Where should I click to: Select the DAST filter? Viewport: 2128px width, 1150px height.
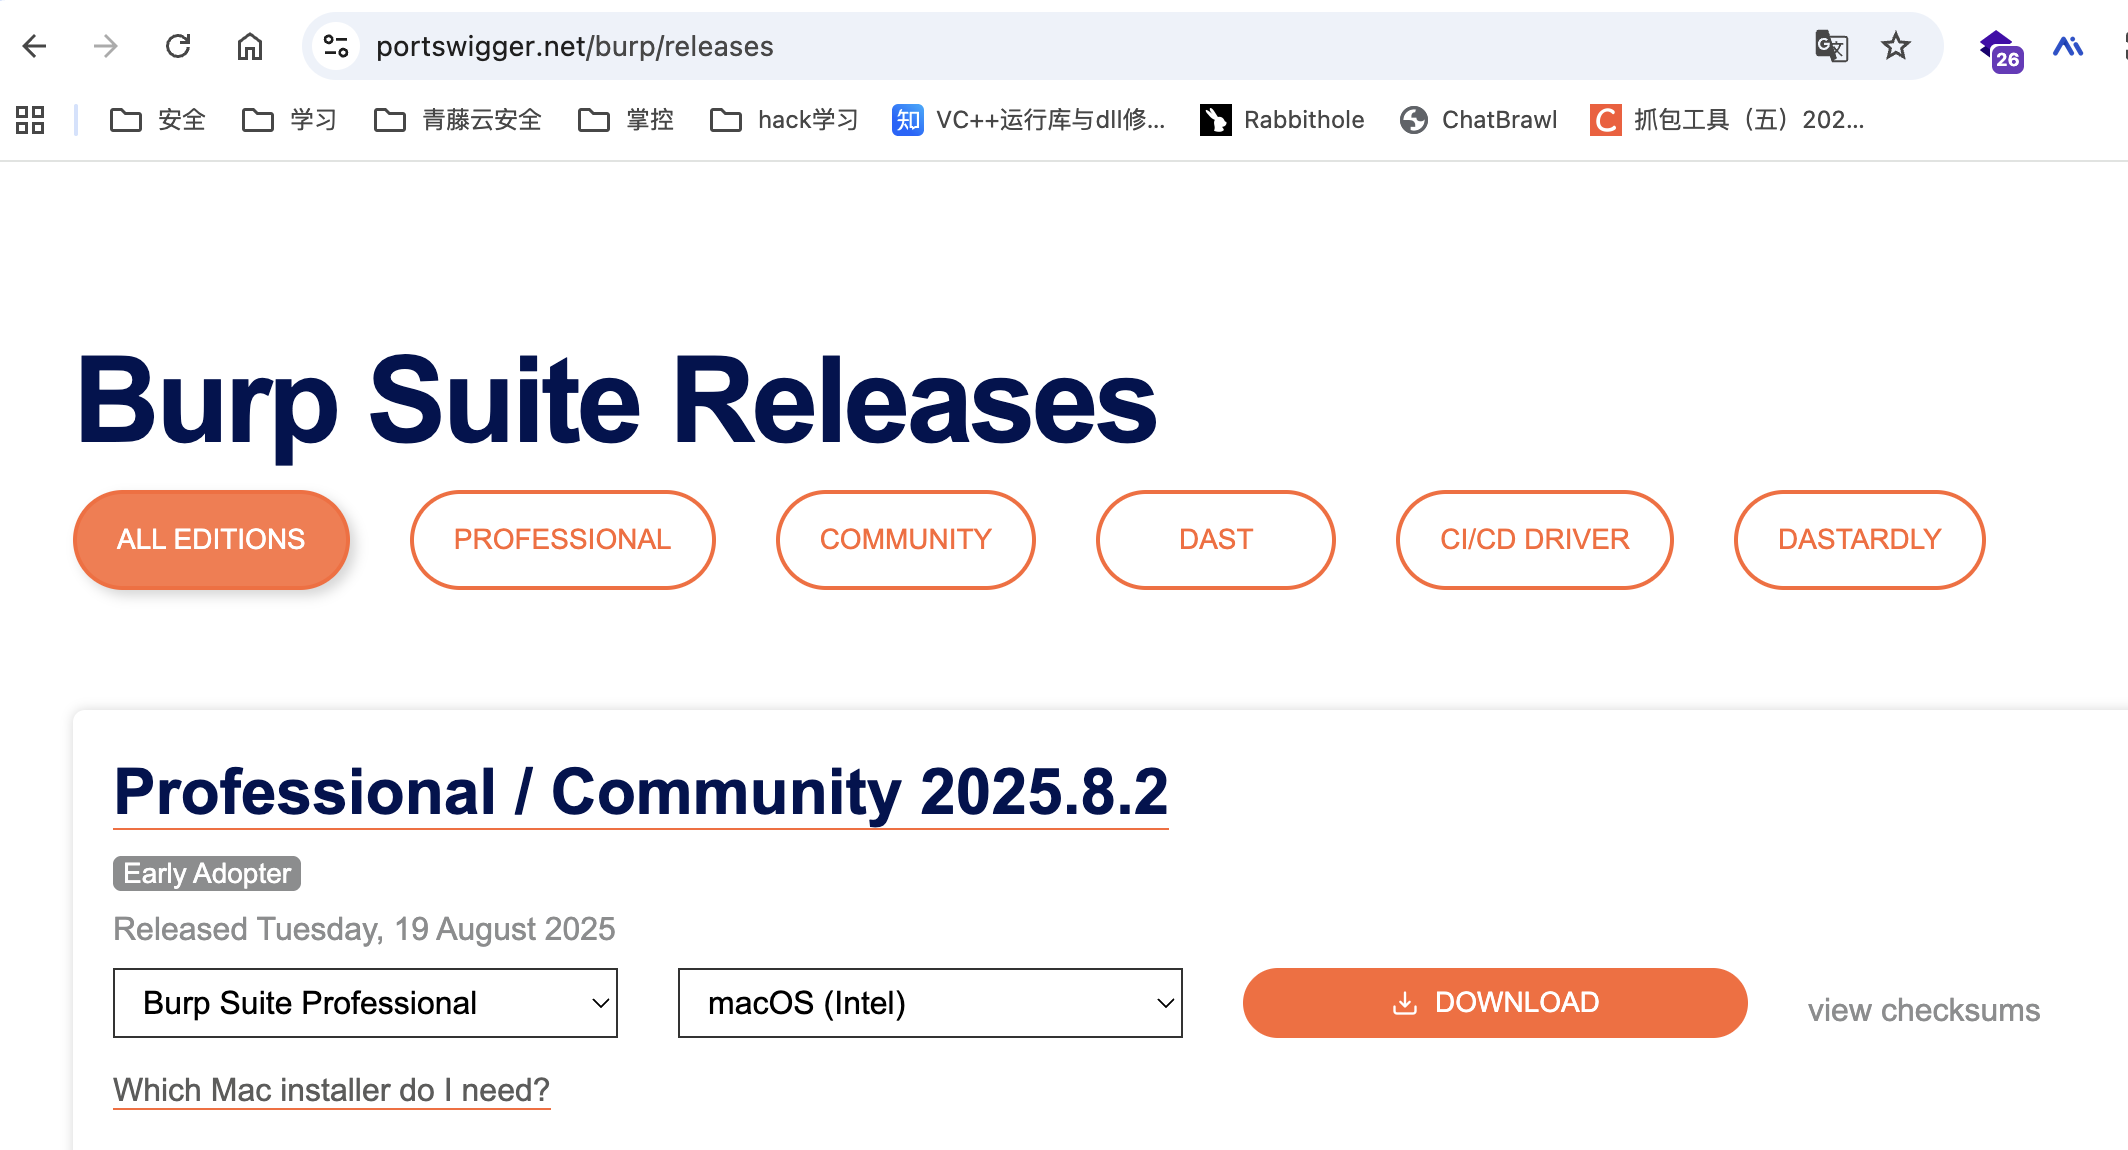tap(1216, 540)
